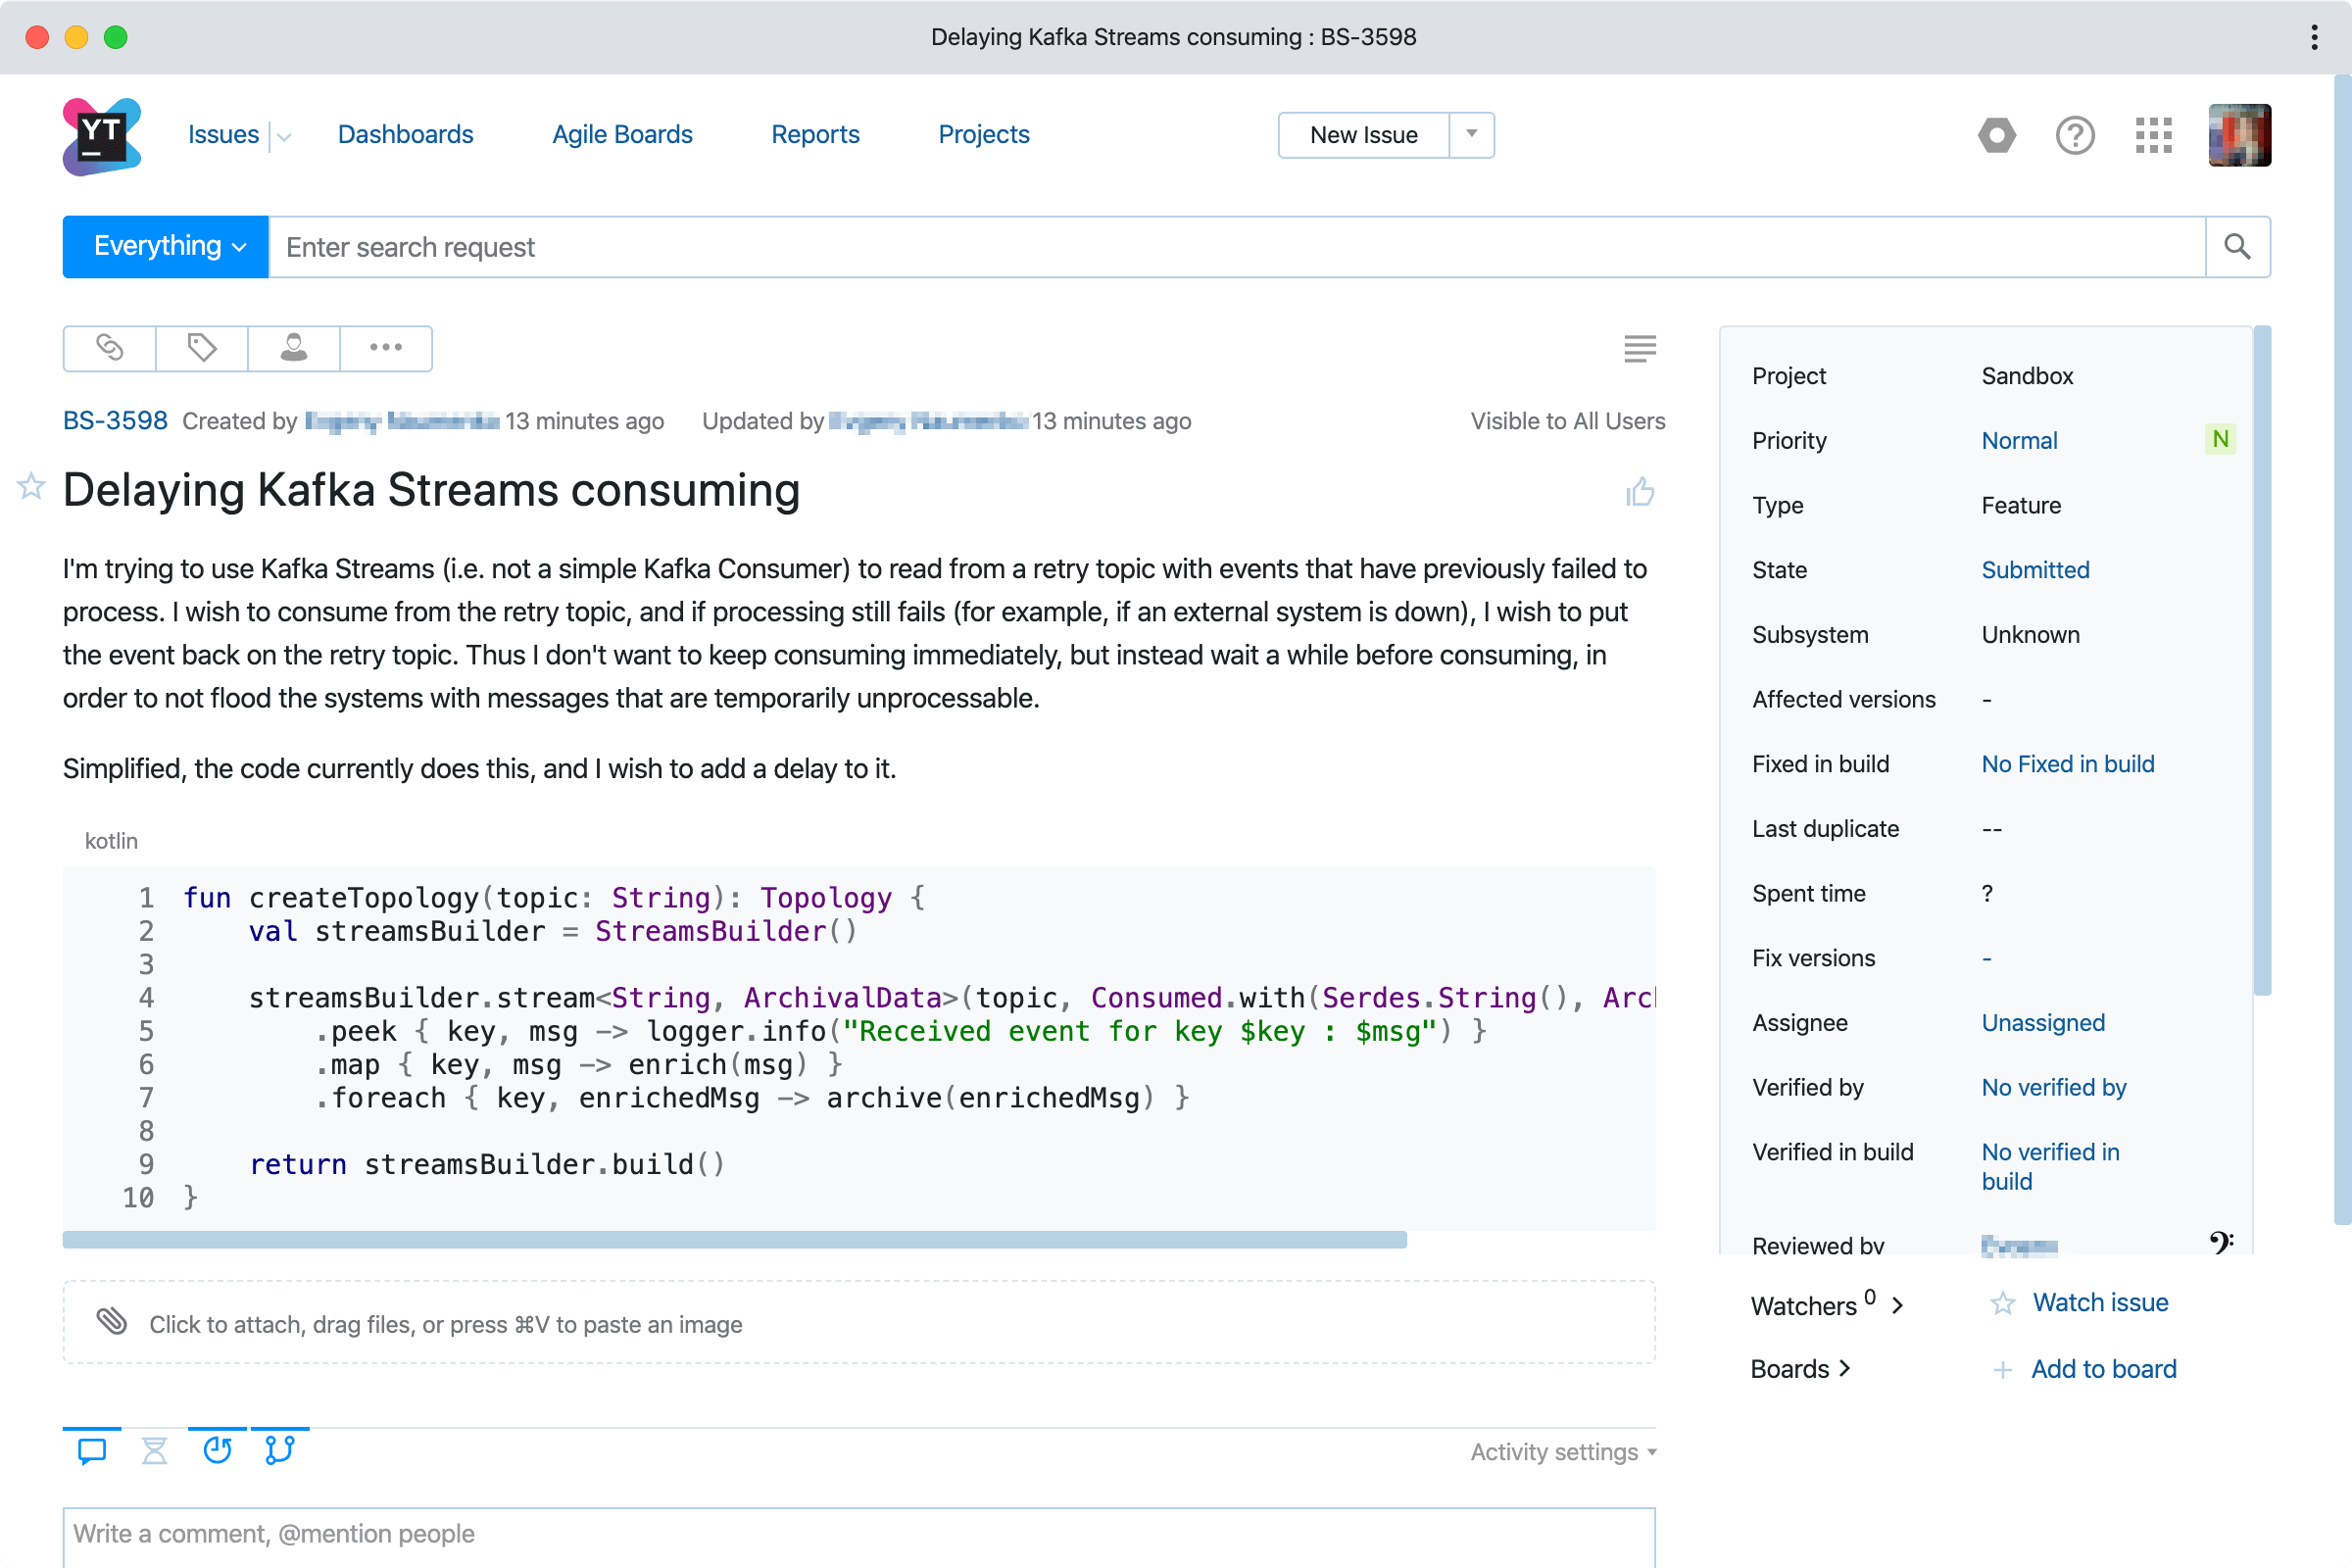This screenshot has height=1568, width=2352.
Task: Click the link issue icon button
Action: click(x=109, y=348)
